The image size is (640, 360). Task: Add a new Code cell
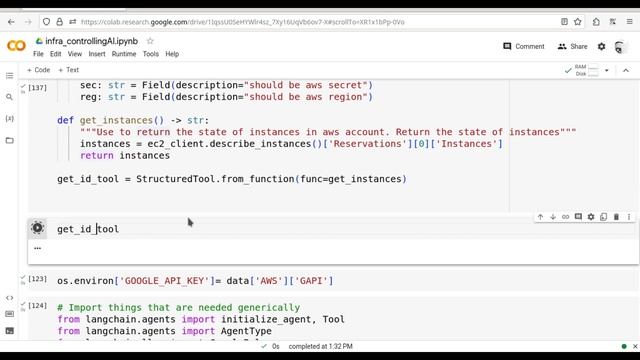(x=38, y=70)
